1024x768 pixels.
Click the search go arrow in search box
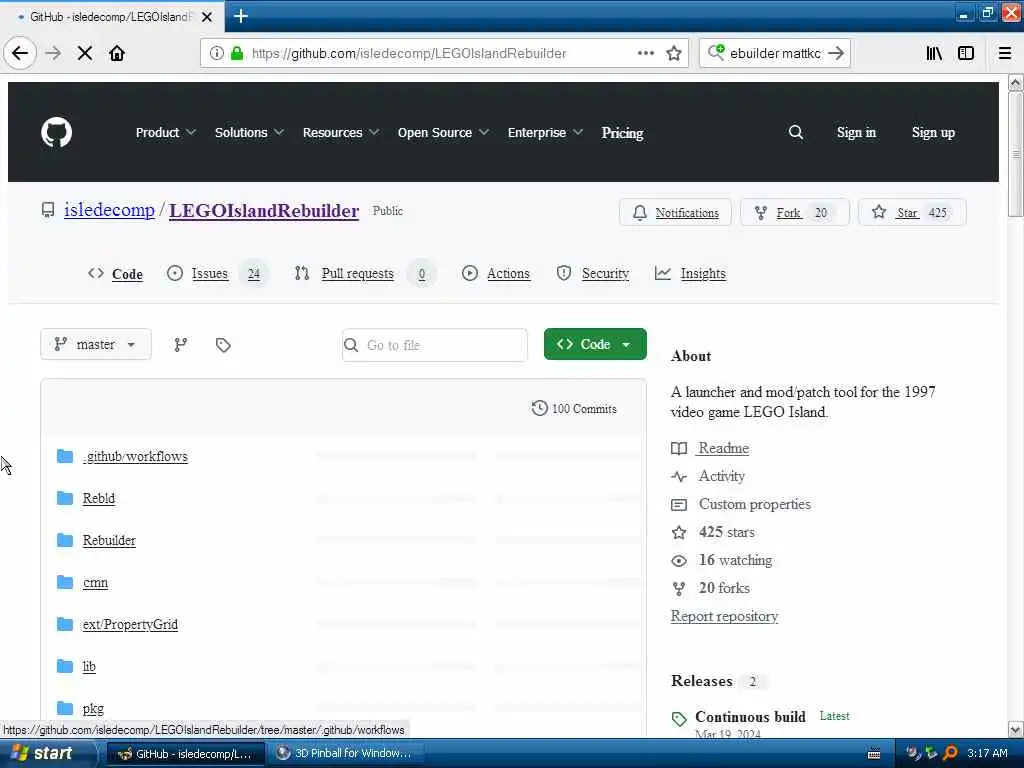pyautogui.click(x=836, y=53)
